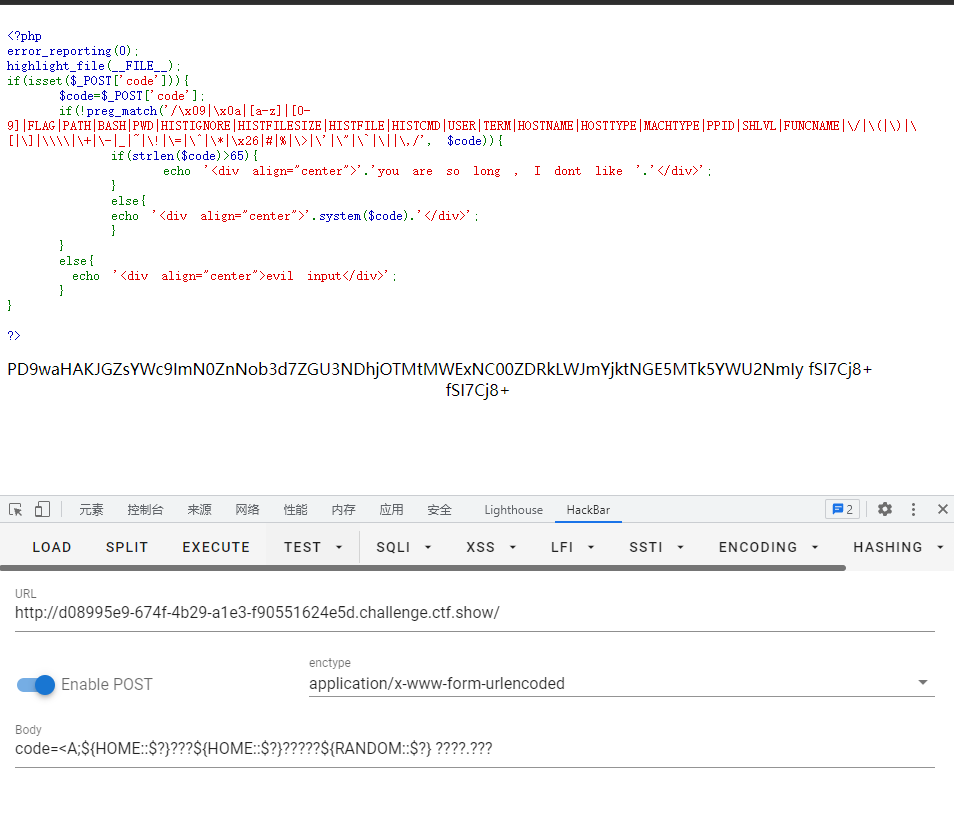This screenshot has width=954, height=817.
Task: Click the <?php opening tag
Action: point(24,36)
